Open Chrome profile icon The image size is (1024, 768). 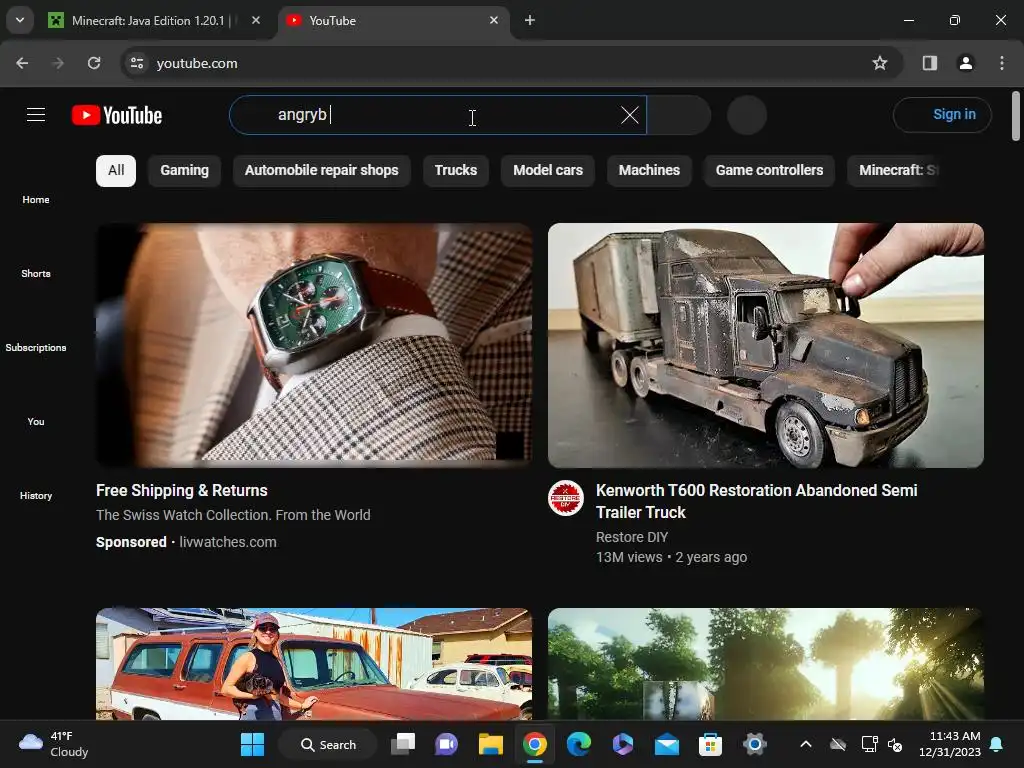pos(965,63)
